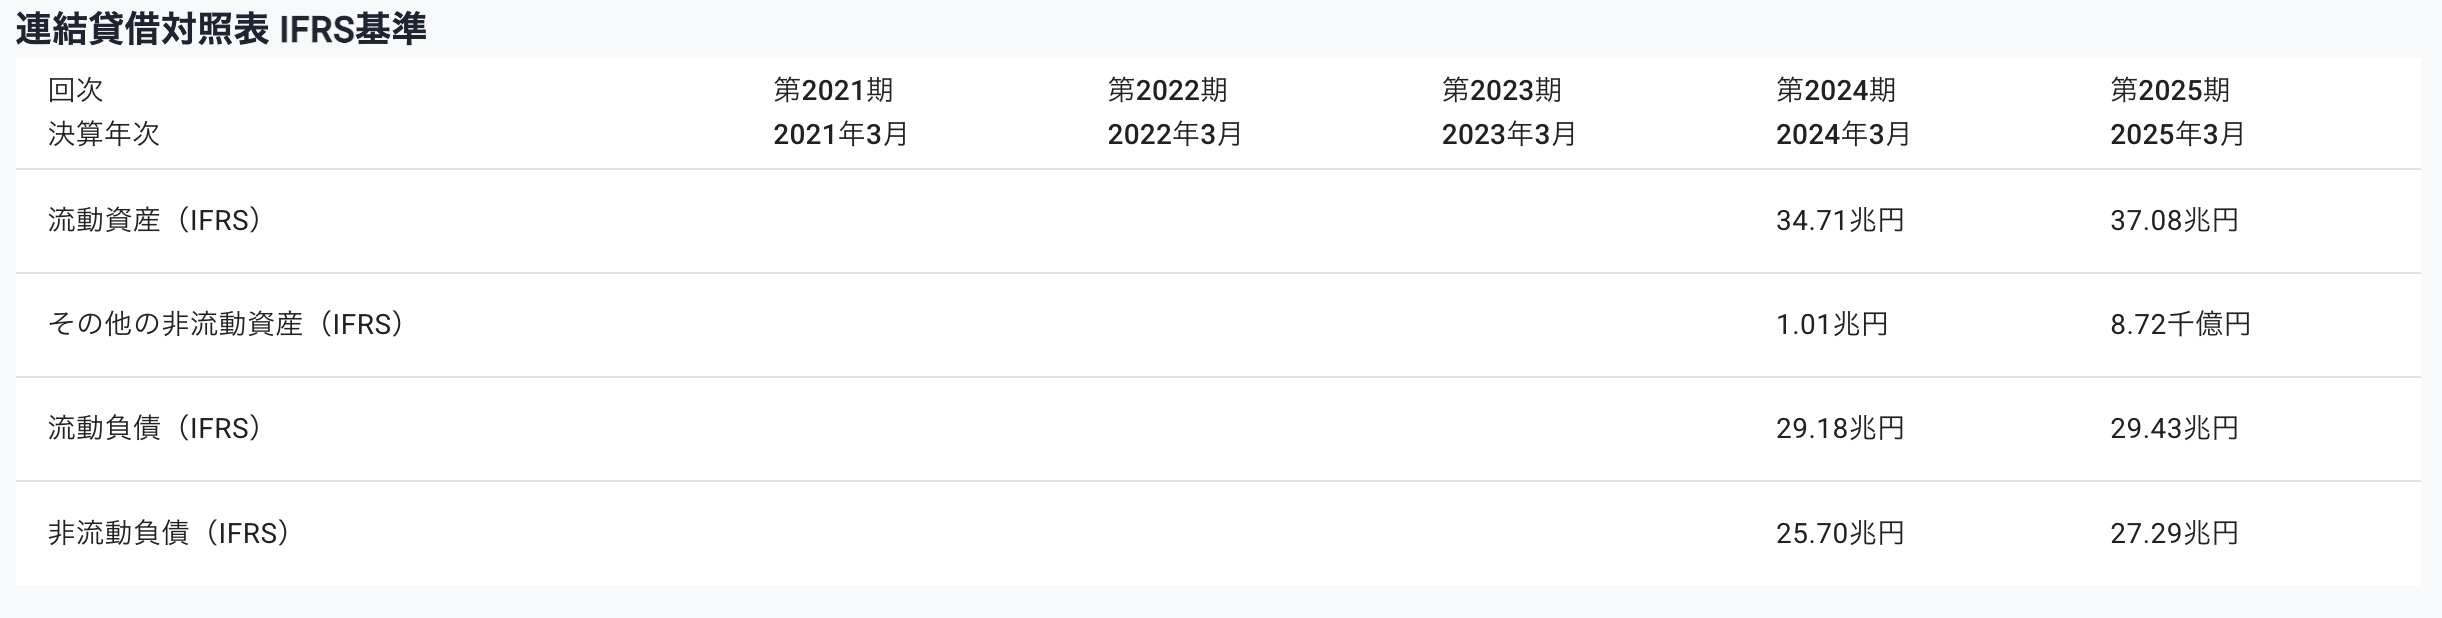Screen dimensions: 2442x618
Task: Click the 25.70兆円 non-current liabilities value
Action: coord(1840,533)
